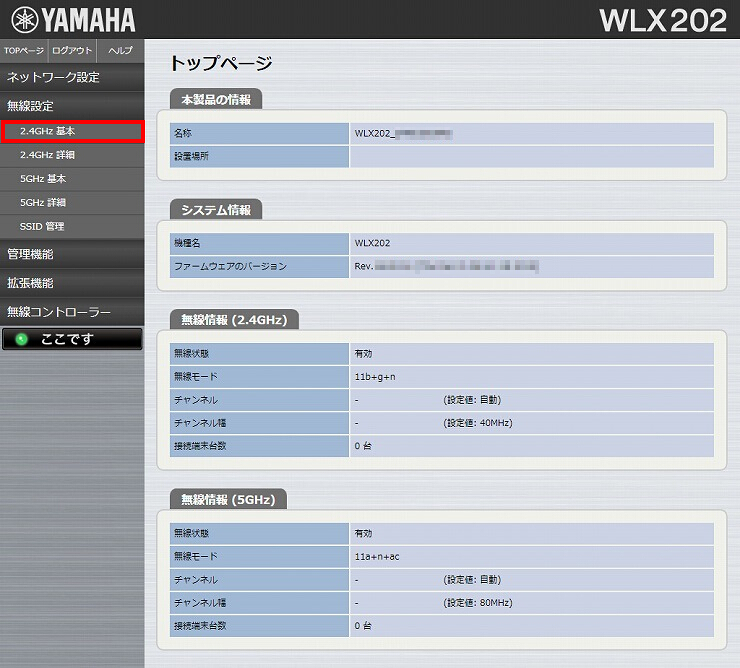Click the 名称 label cell
This screenshot has width=740, height=668.
(259, 134)
